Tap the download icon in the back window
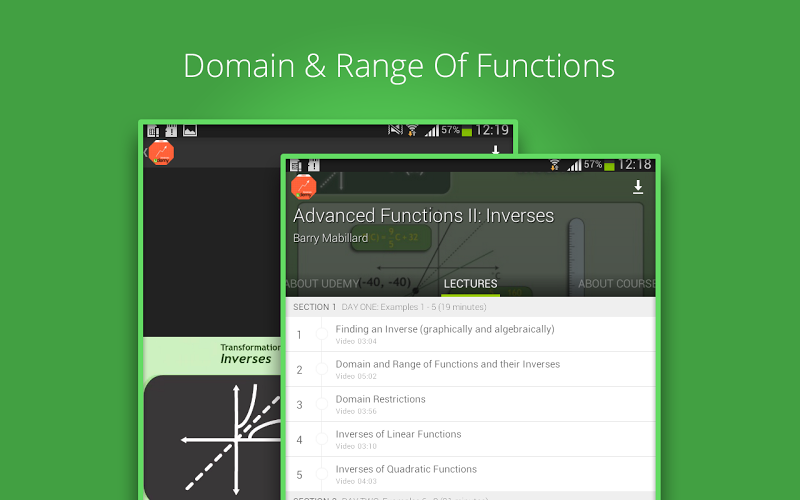 point(495,149)
